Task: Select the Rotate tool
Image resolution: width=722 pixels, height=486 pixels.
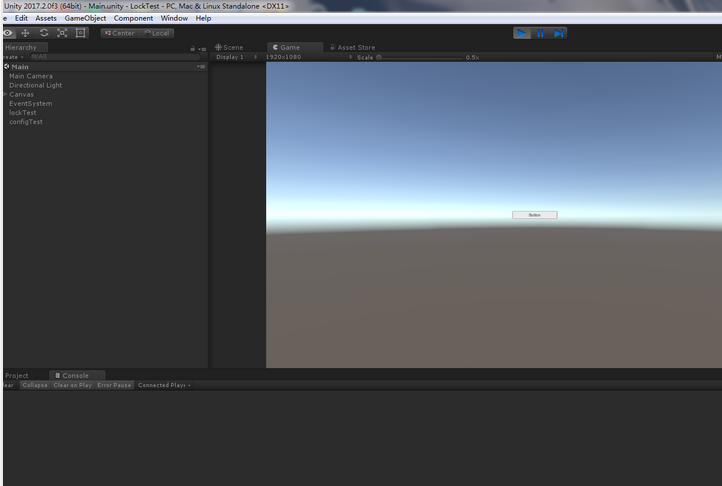Action: (44, 33)
